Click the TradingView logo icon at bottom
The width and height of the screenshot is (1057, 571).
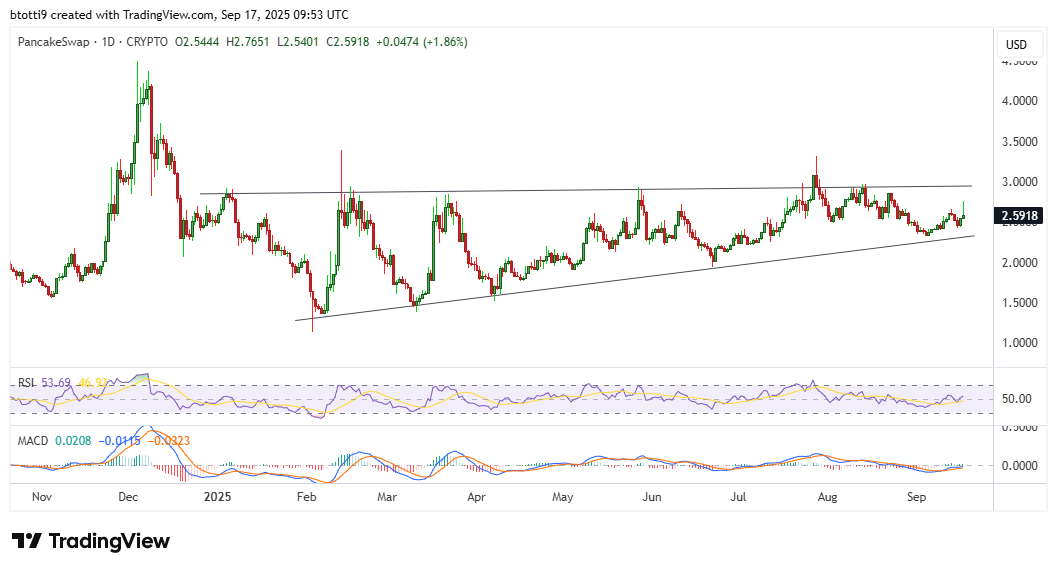[27, 541]
